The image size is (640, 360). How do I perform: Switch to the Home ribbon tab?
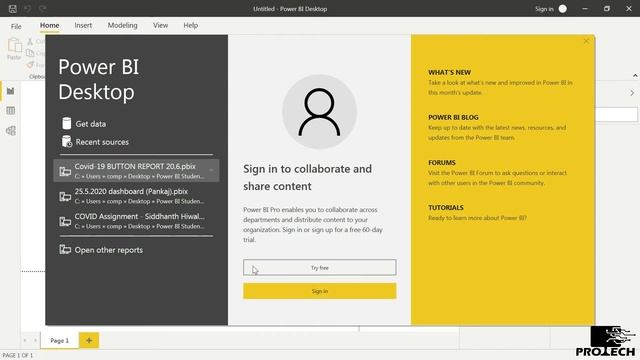tap(49, 25)
